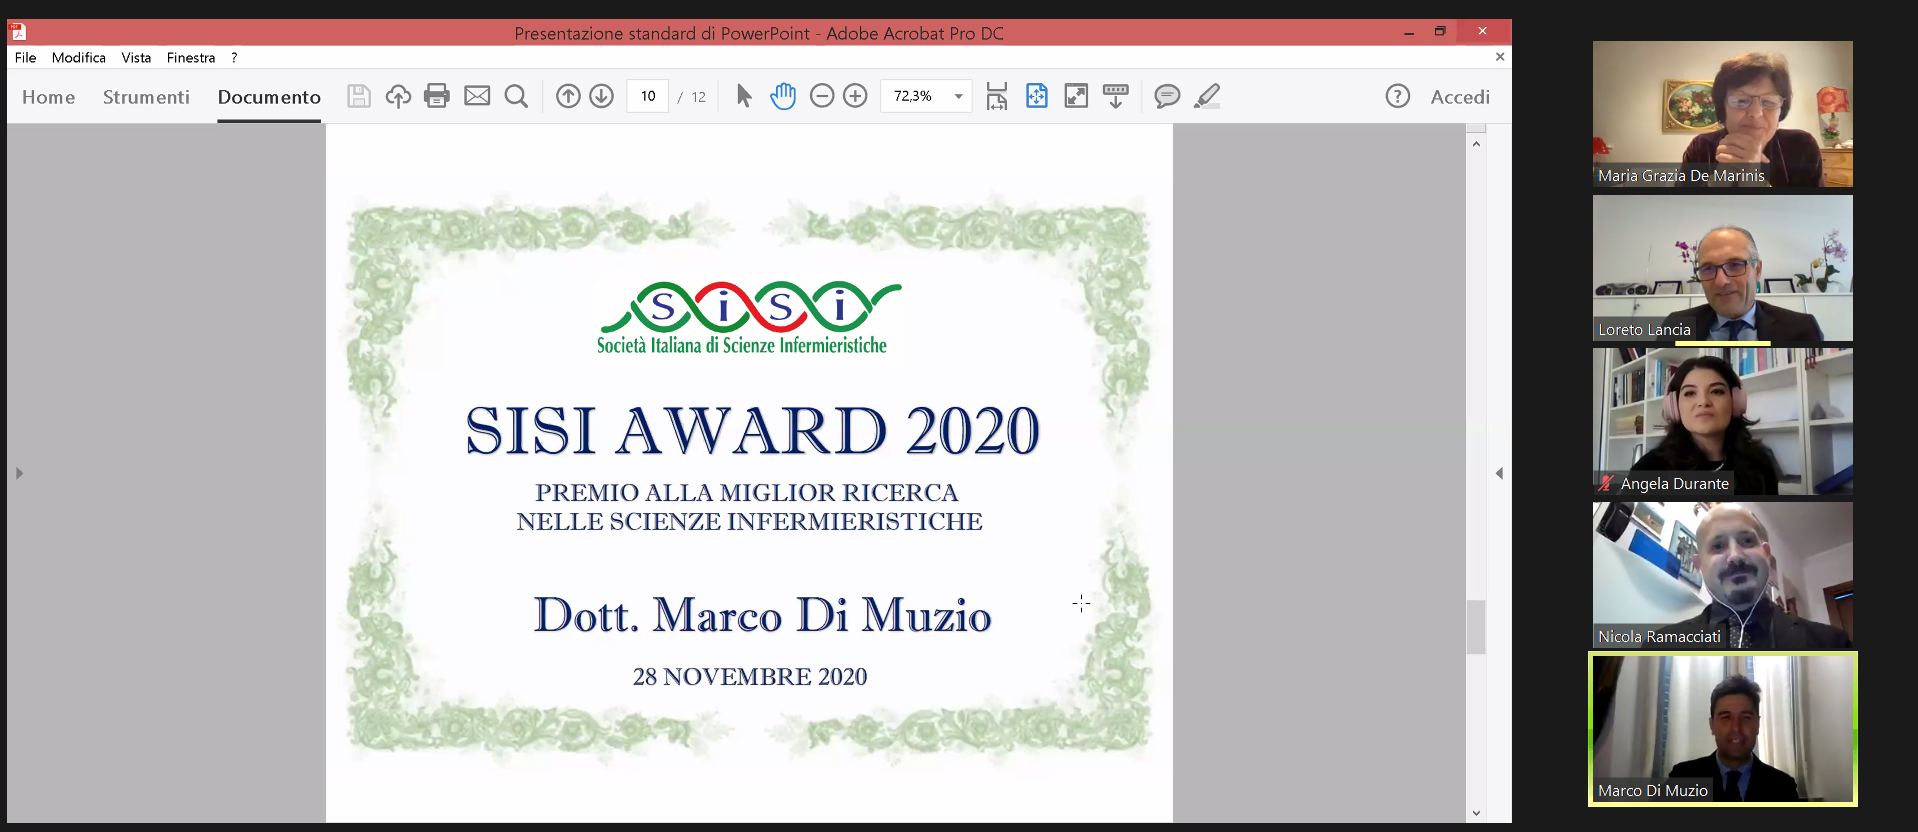
Task: Expand the right tools pane arrow
Action: pyautogui.click(x=1499, y=473)
